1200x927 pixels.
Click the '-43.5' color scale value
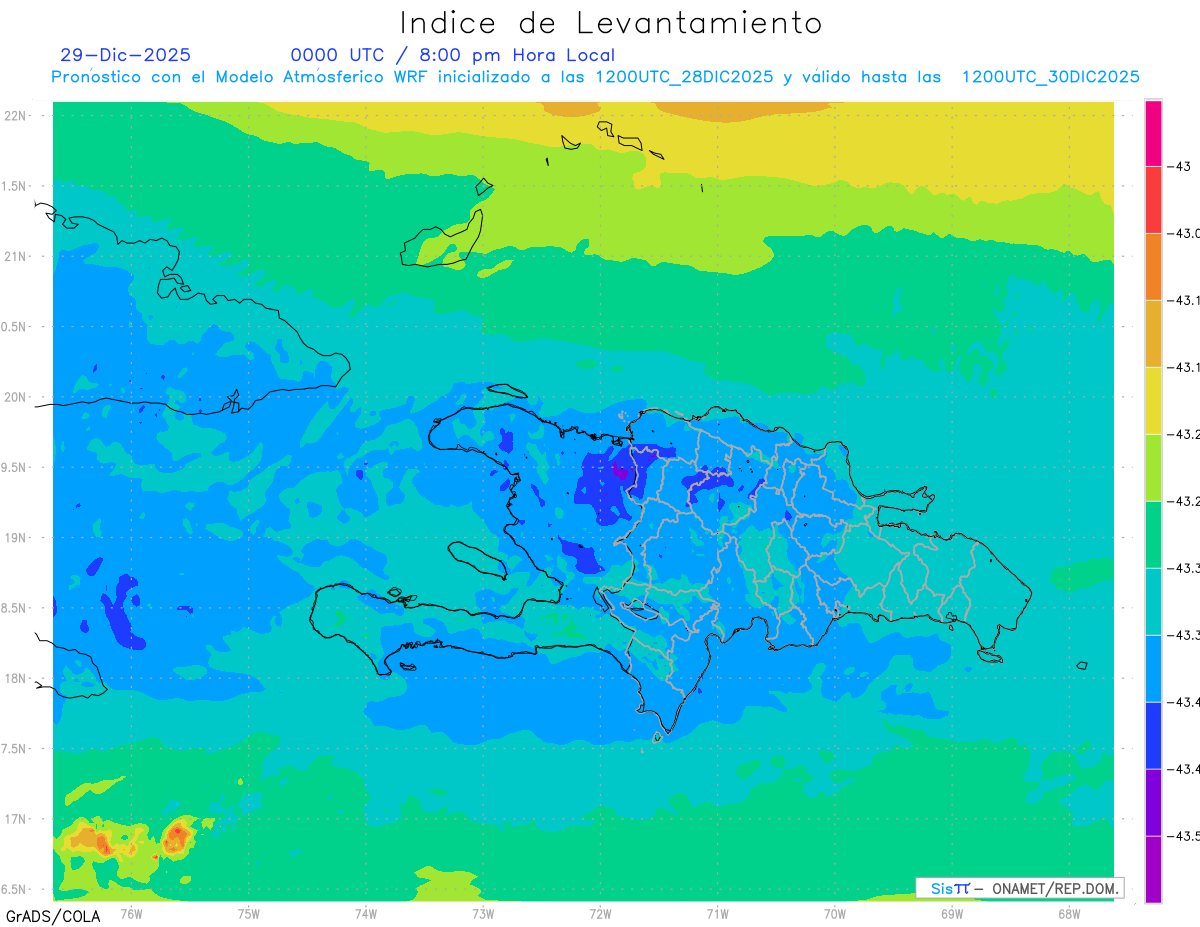coord(1186,836)
